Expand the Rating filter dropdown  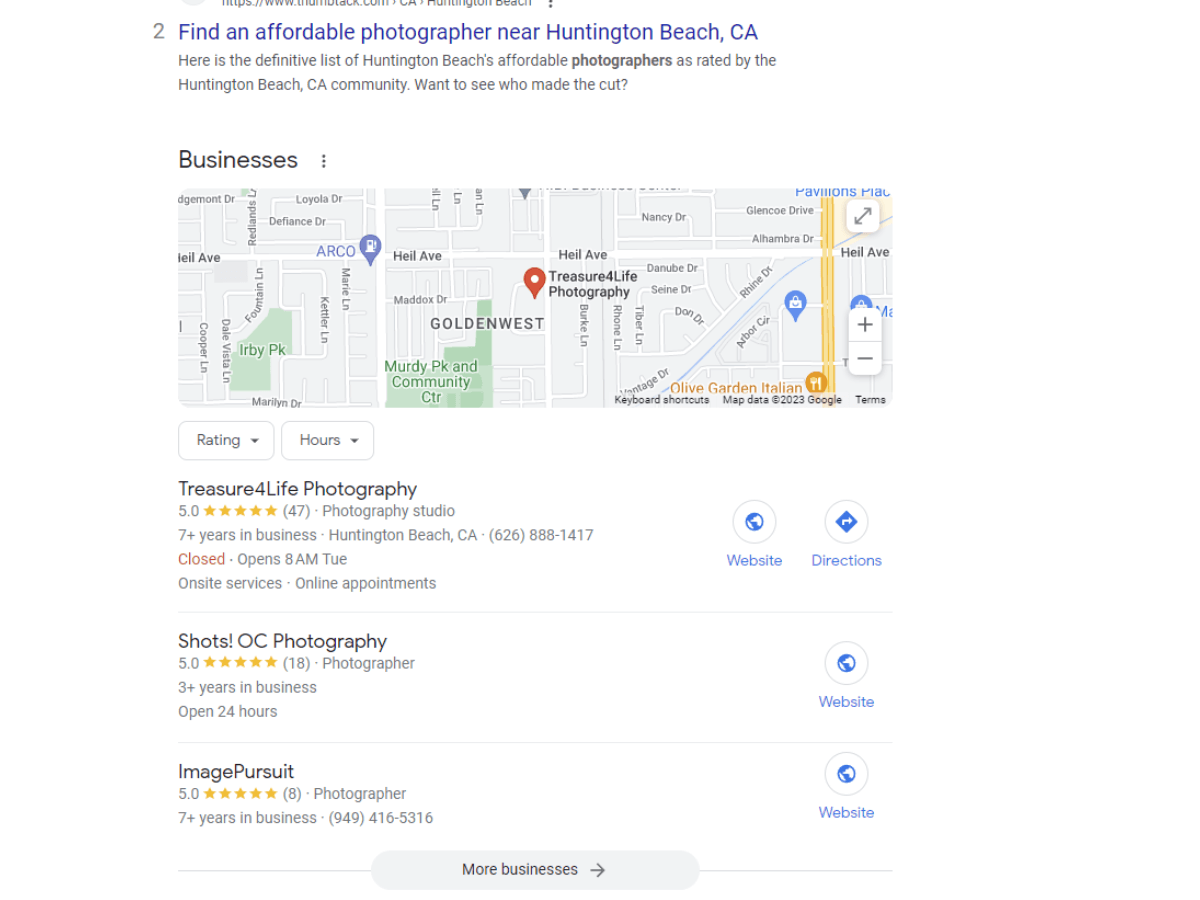pos(227,440)
